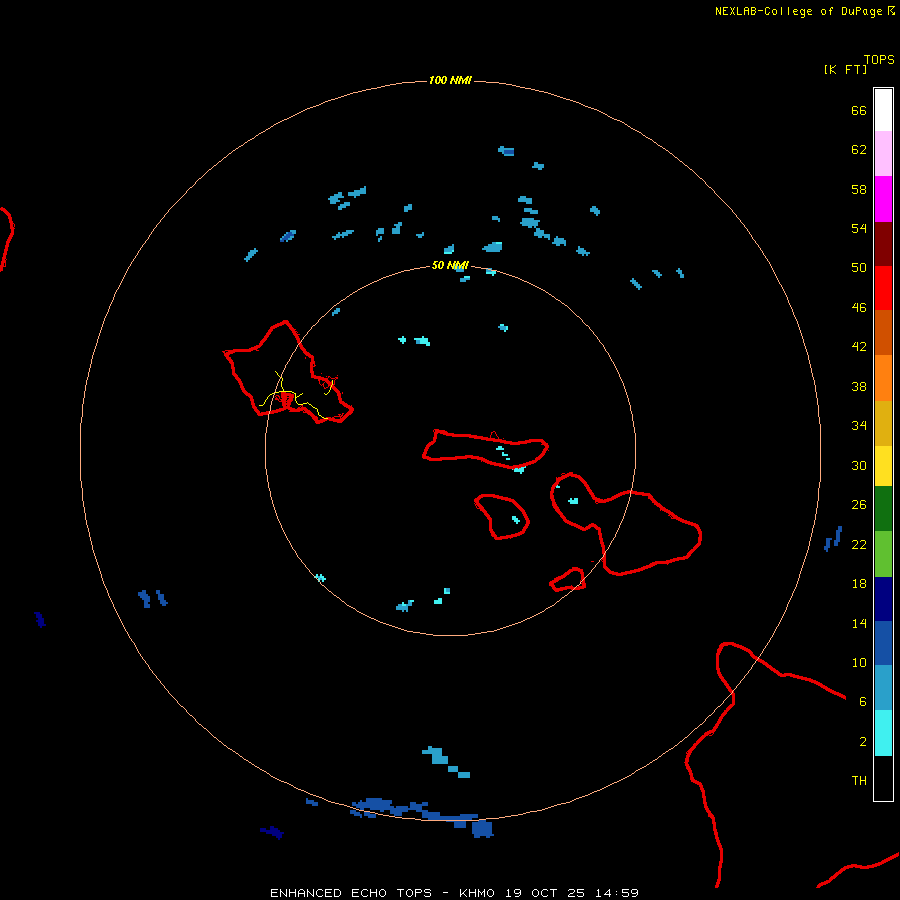Select the 34 legend value
The width and height of the screenshot is (900, 900).
859,426
